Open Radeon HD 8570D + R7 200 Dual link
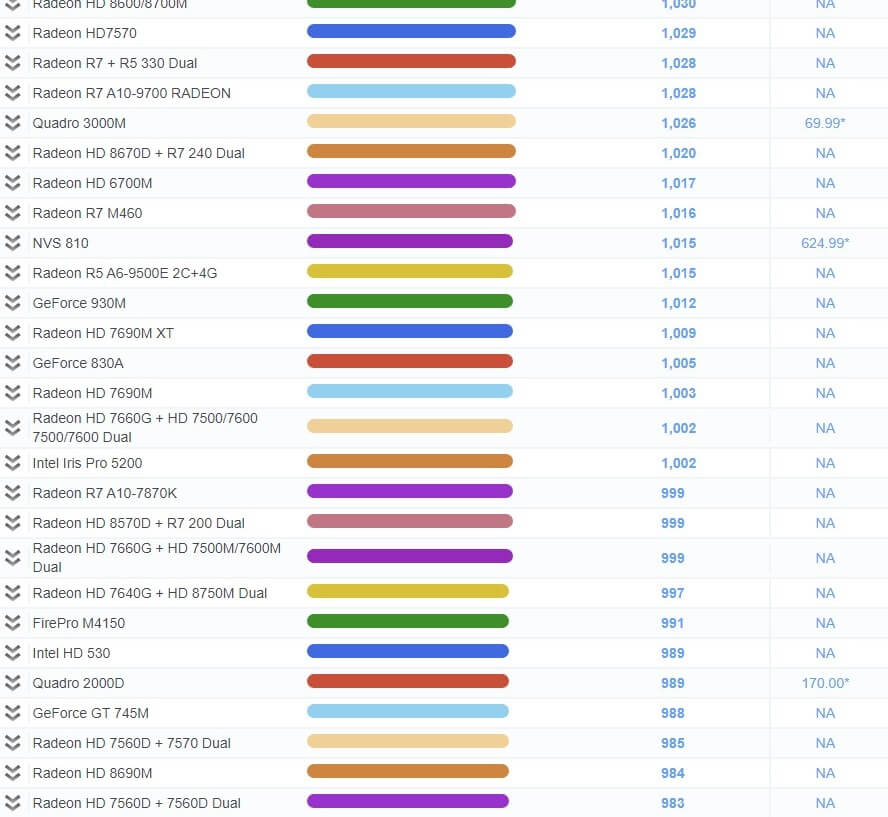888x817 pixels. point(139,523)
